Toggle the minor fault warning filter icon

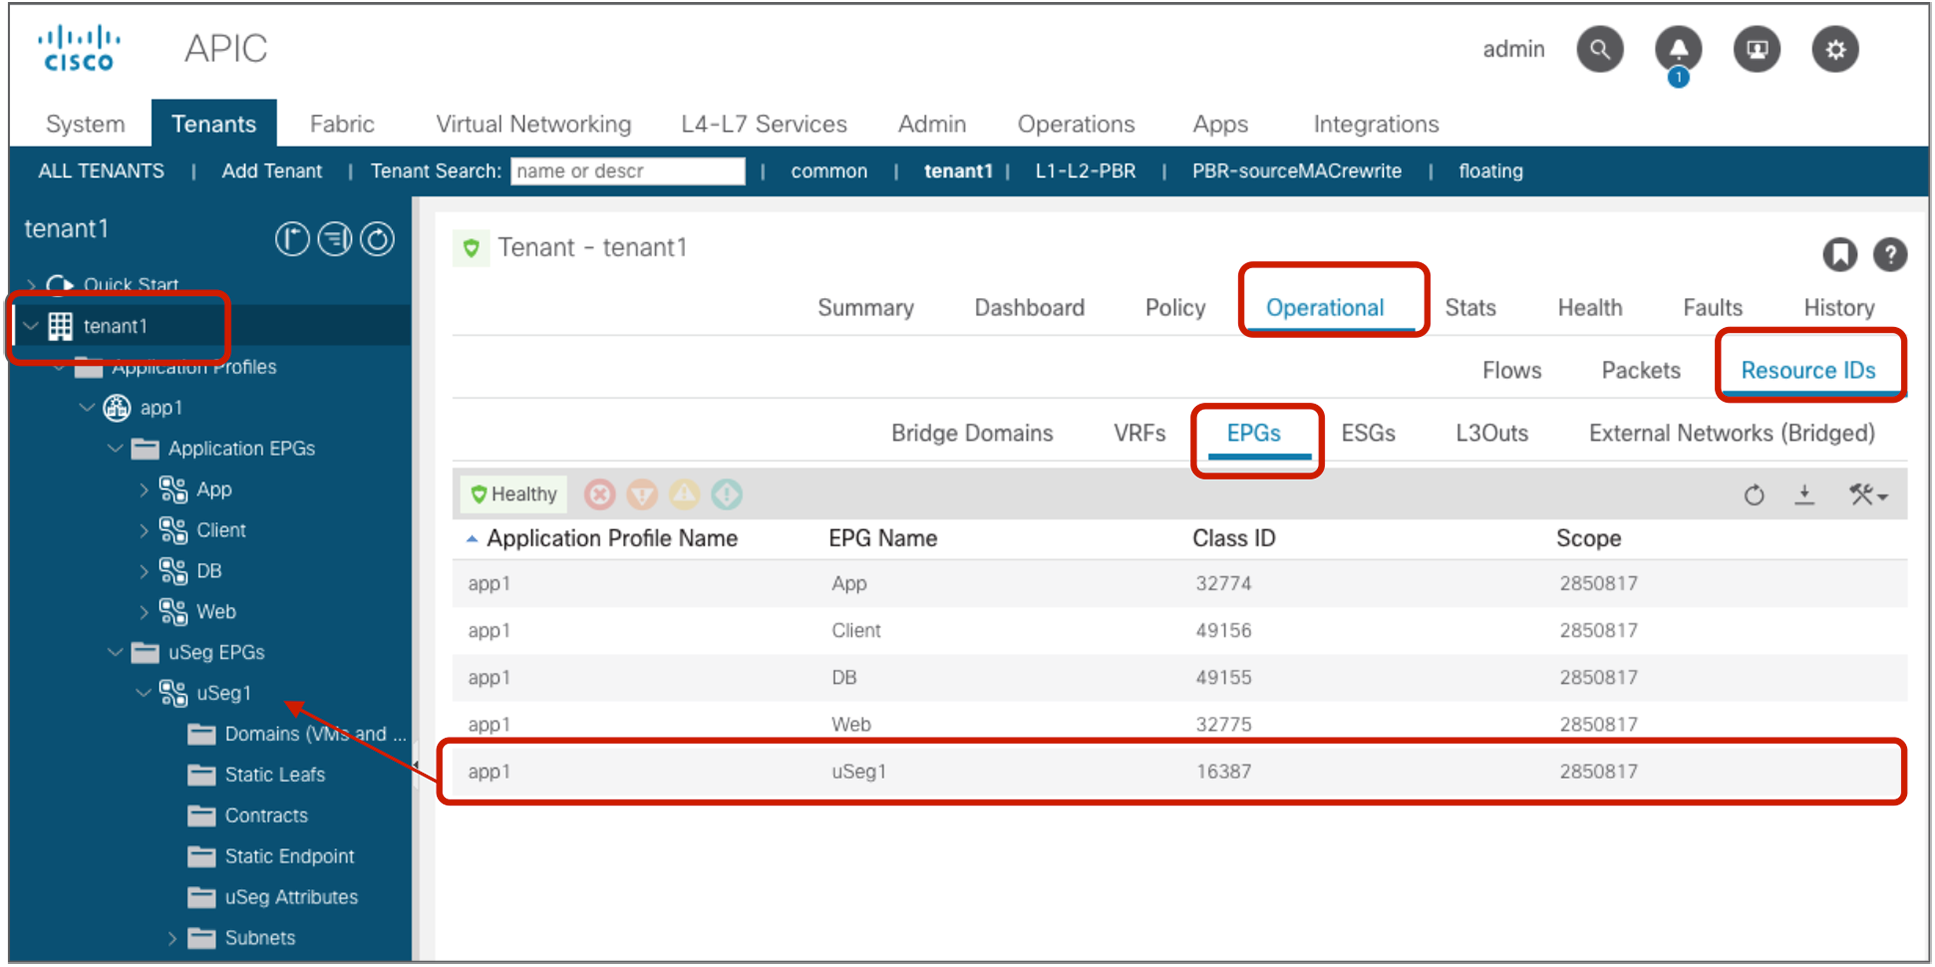coord(684,494)
